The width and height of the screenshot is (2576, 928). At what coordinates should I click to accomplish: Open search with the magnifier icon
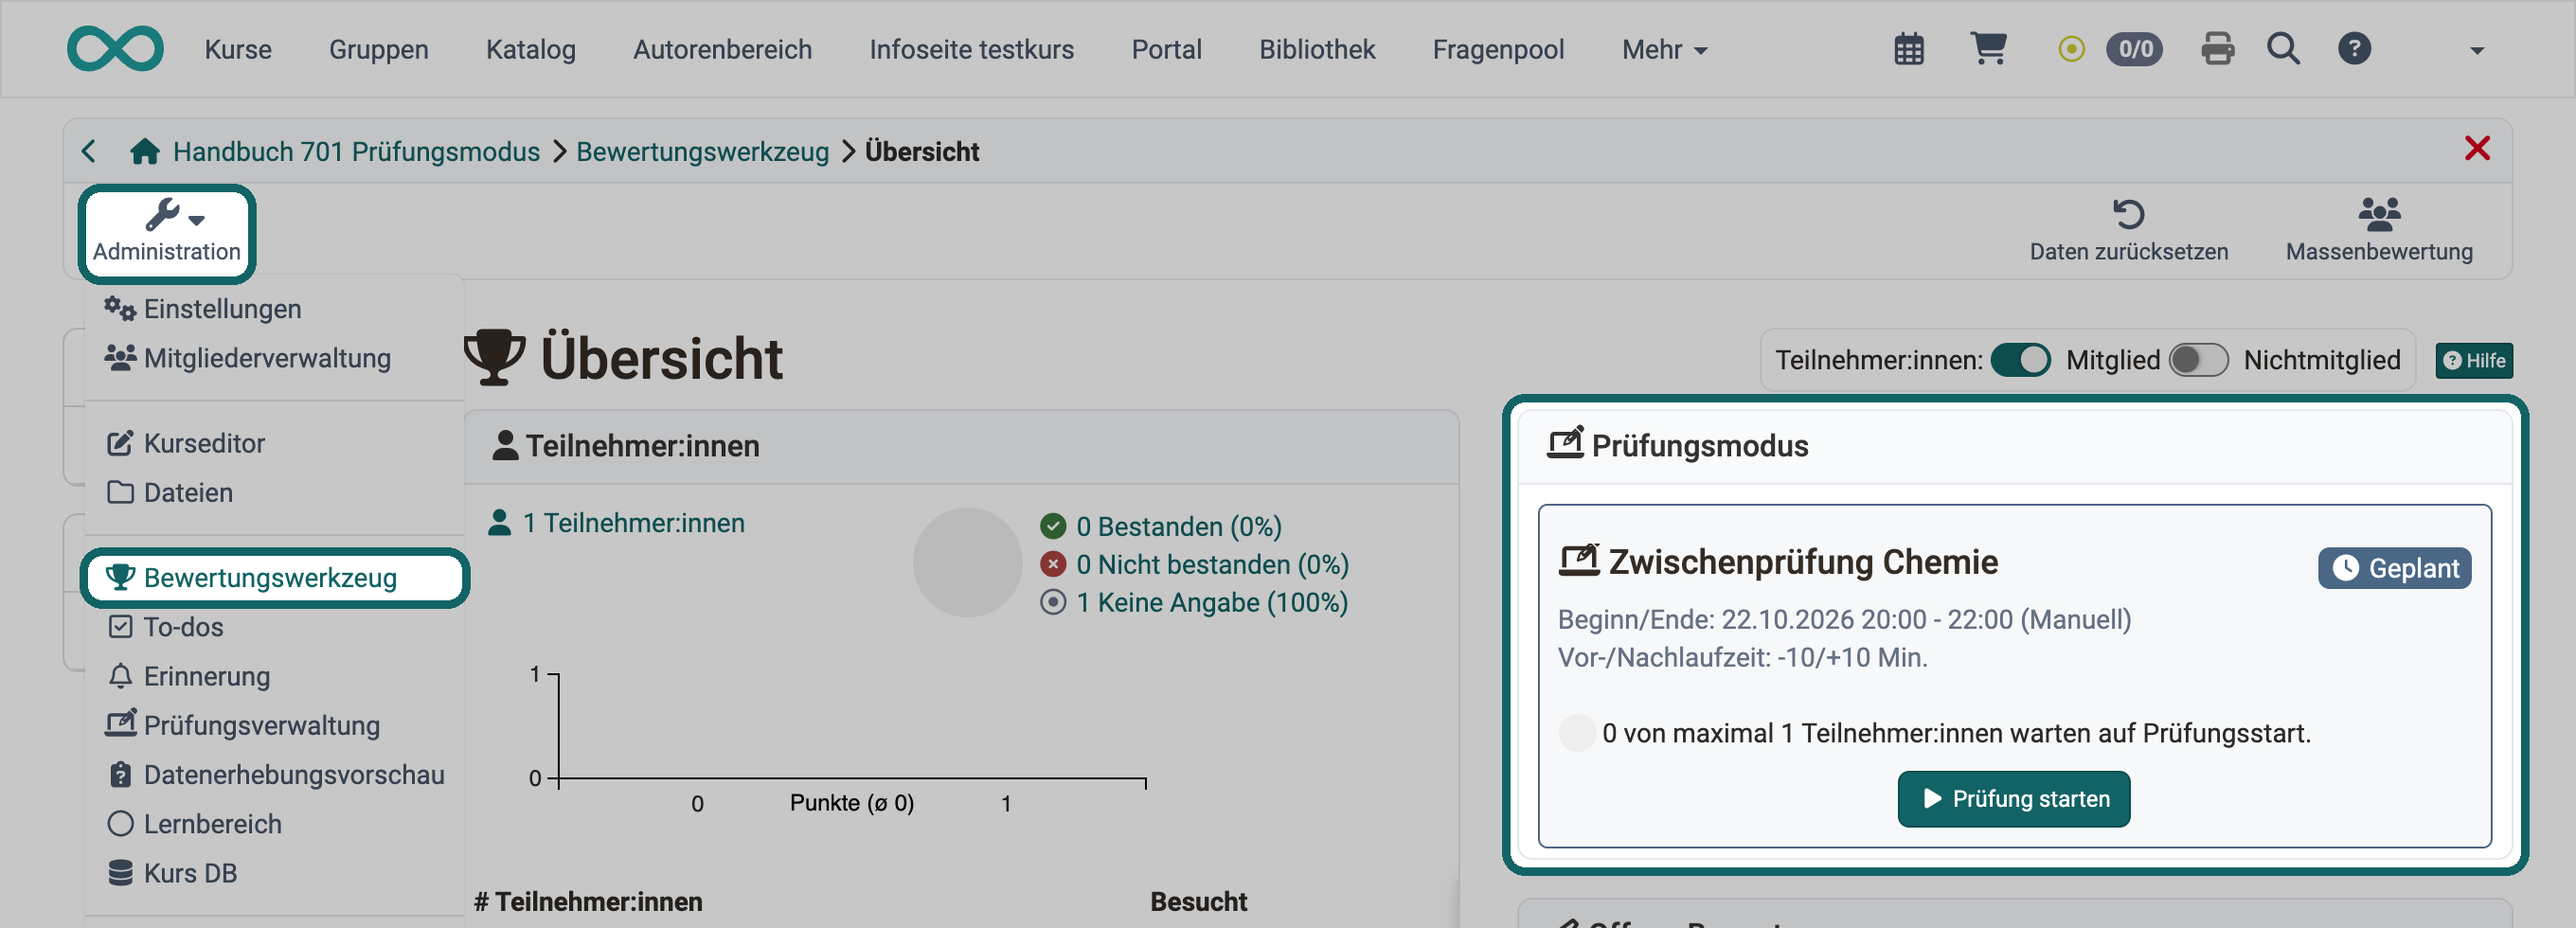pyautogui.click(x=2283, y=49)
